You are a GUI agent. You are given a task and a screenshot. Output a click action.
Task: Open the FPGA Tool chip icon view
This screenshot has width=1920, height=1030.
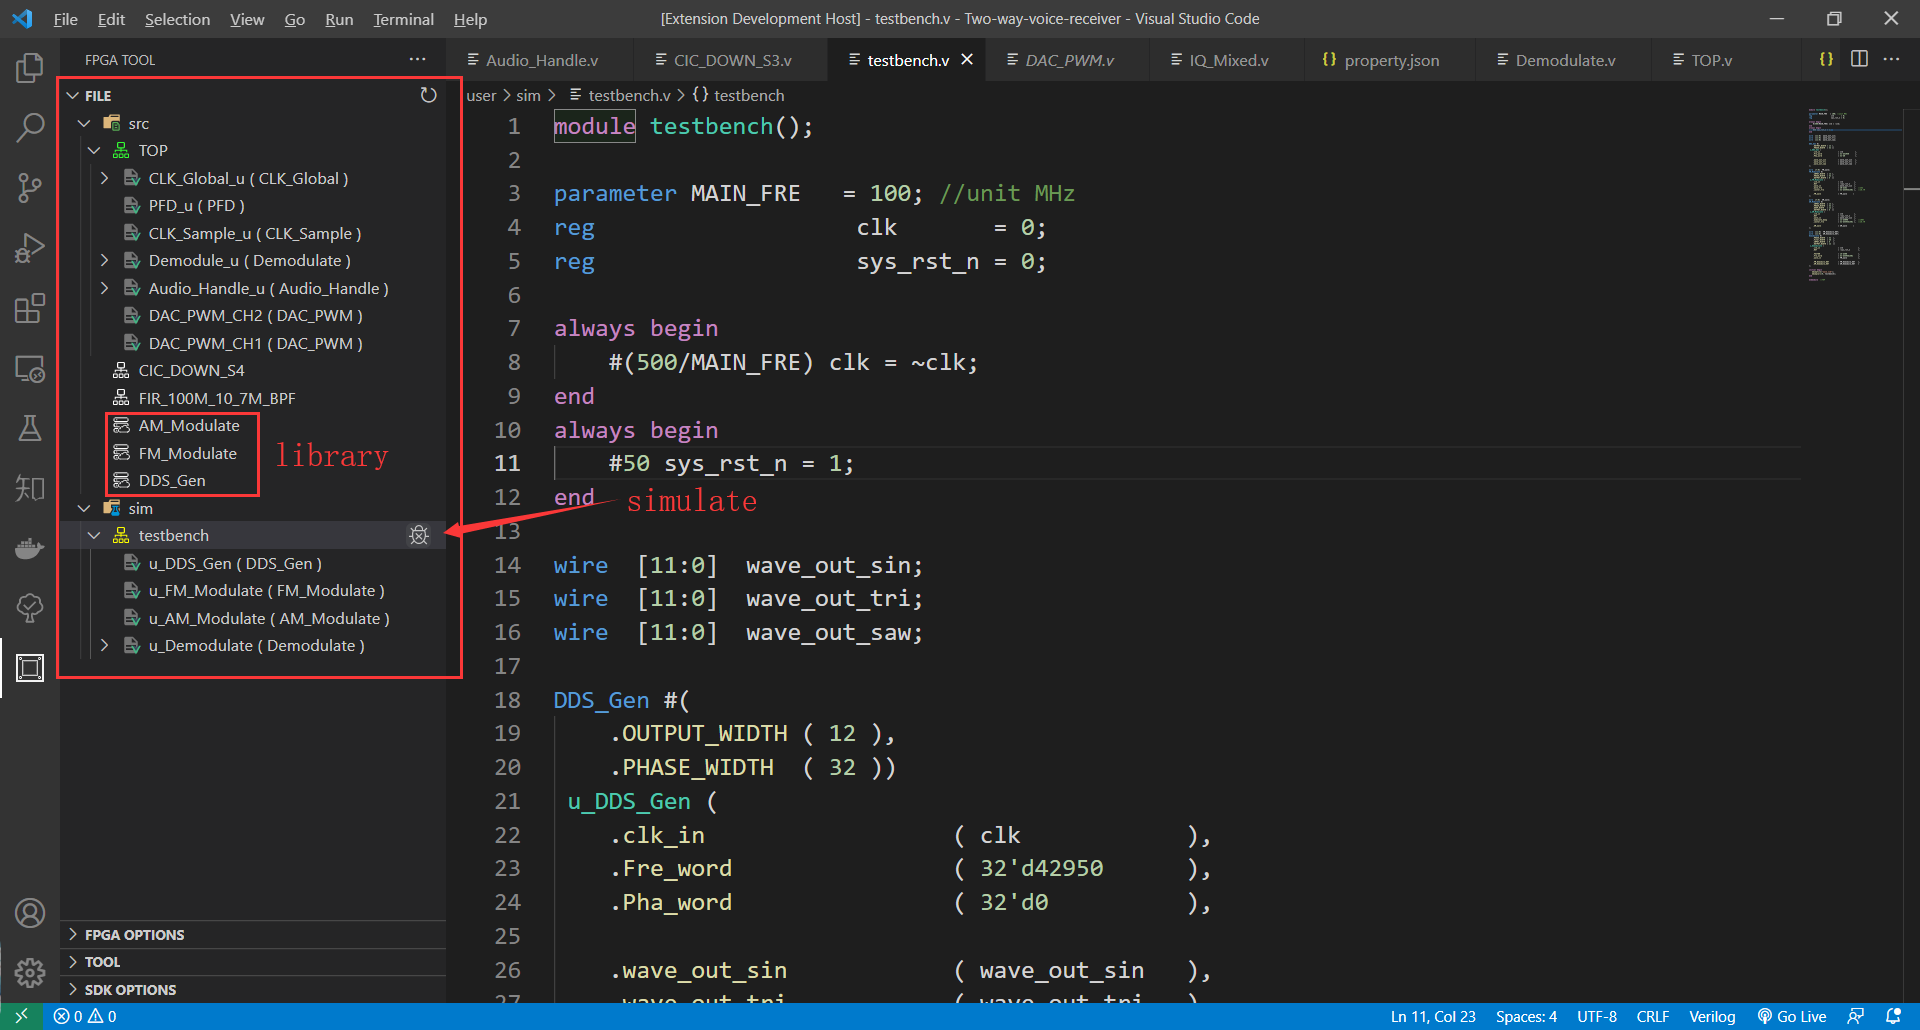coord(30,668)
